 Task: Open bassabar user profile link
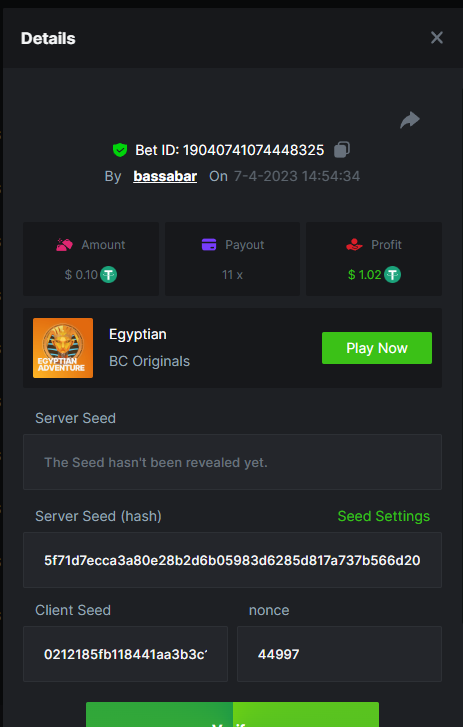(165, 176)
